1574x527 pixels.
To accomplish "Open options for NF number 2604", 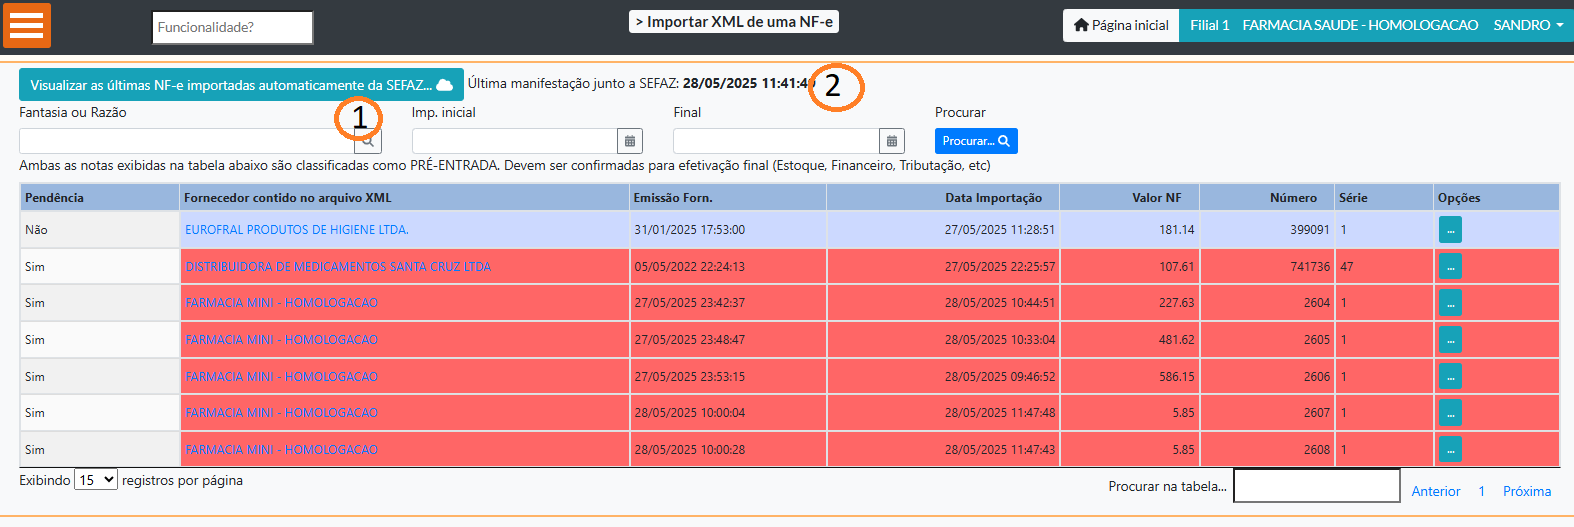I will 1449,303.
